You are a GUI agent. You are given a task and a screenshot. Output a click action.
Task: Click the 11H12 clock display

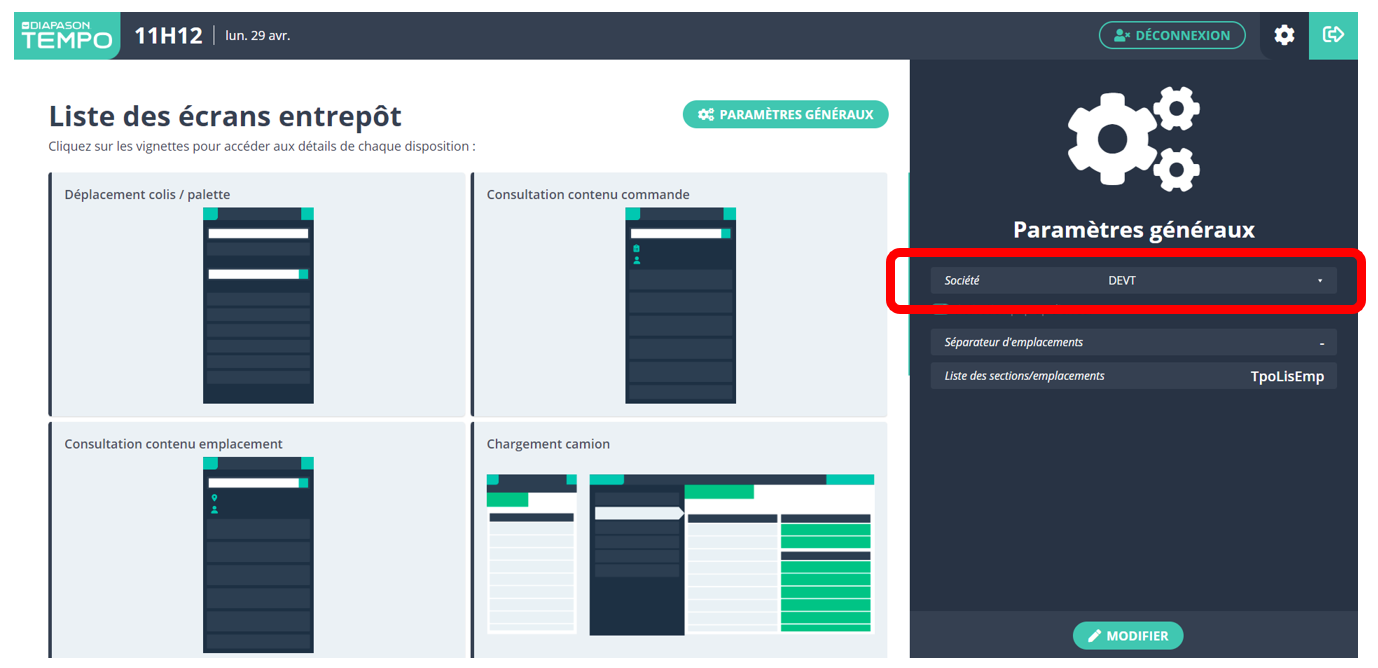click(168, 36)
